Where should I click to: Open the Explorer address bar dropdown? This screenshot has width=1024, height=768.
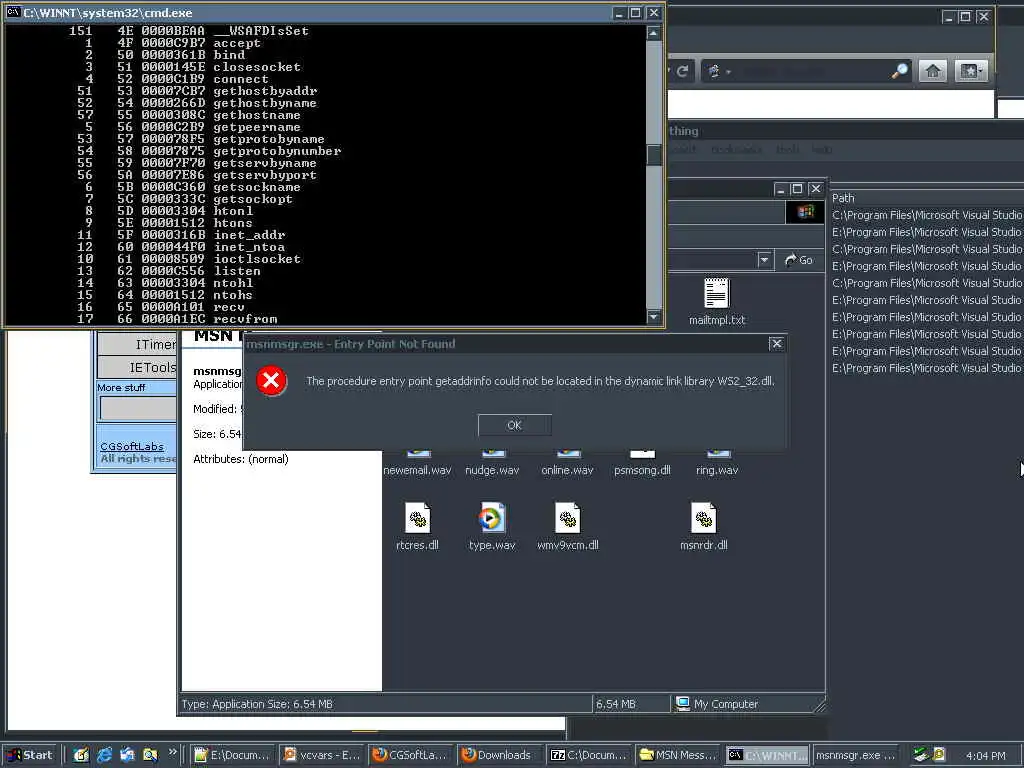(x=764, y=260)
